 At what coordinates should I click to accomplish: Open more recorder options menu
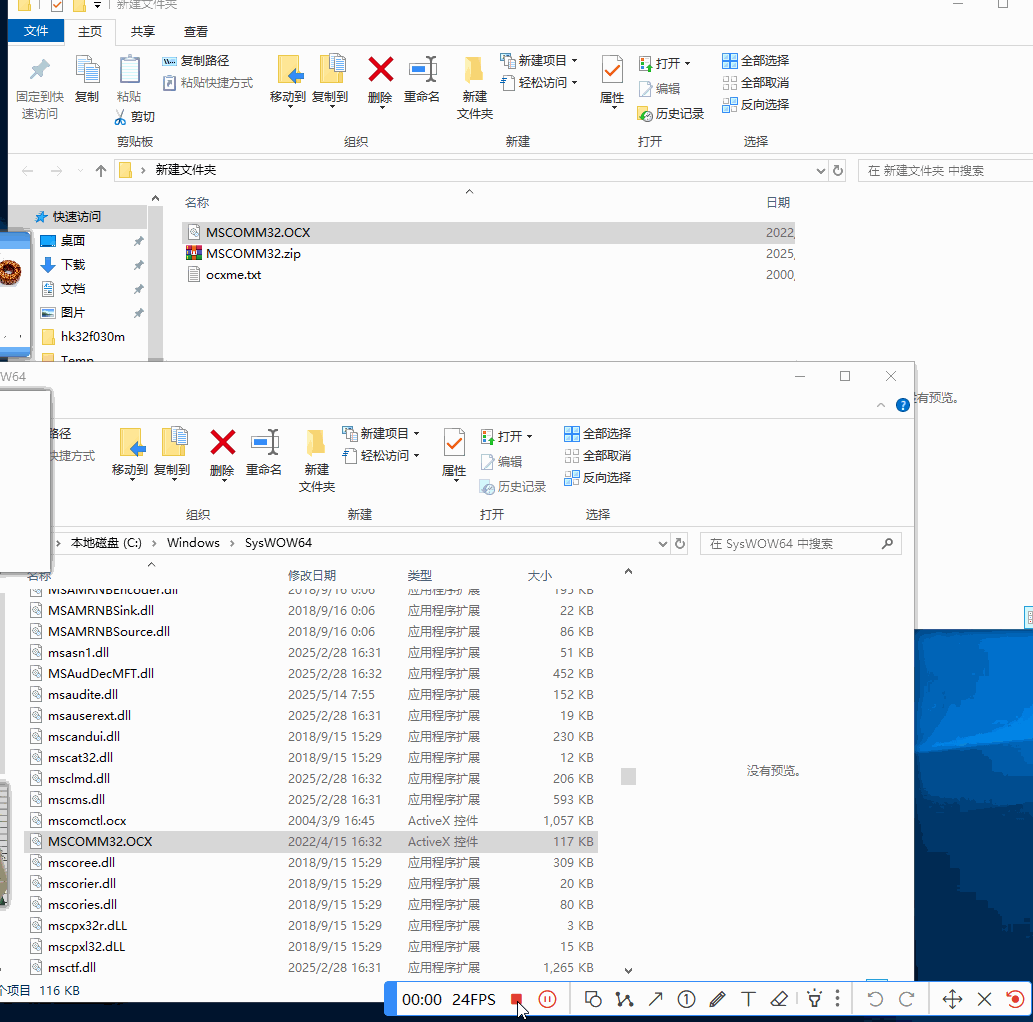(x=838, y=998)
